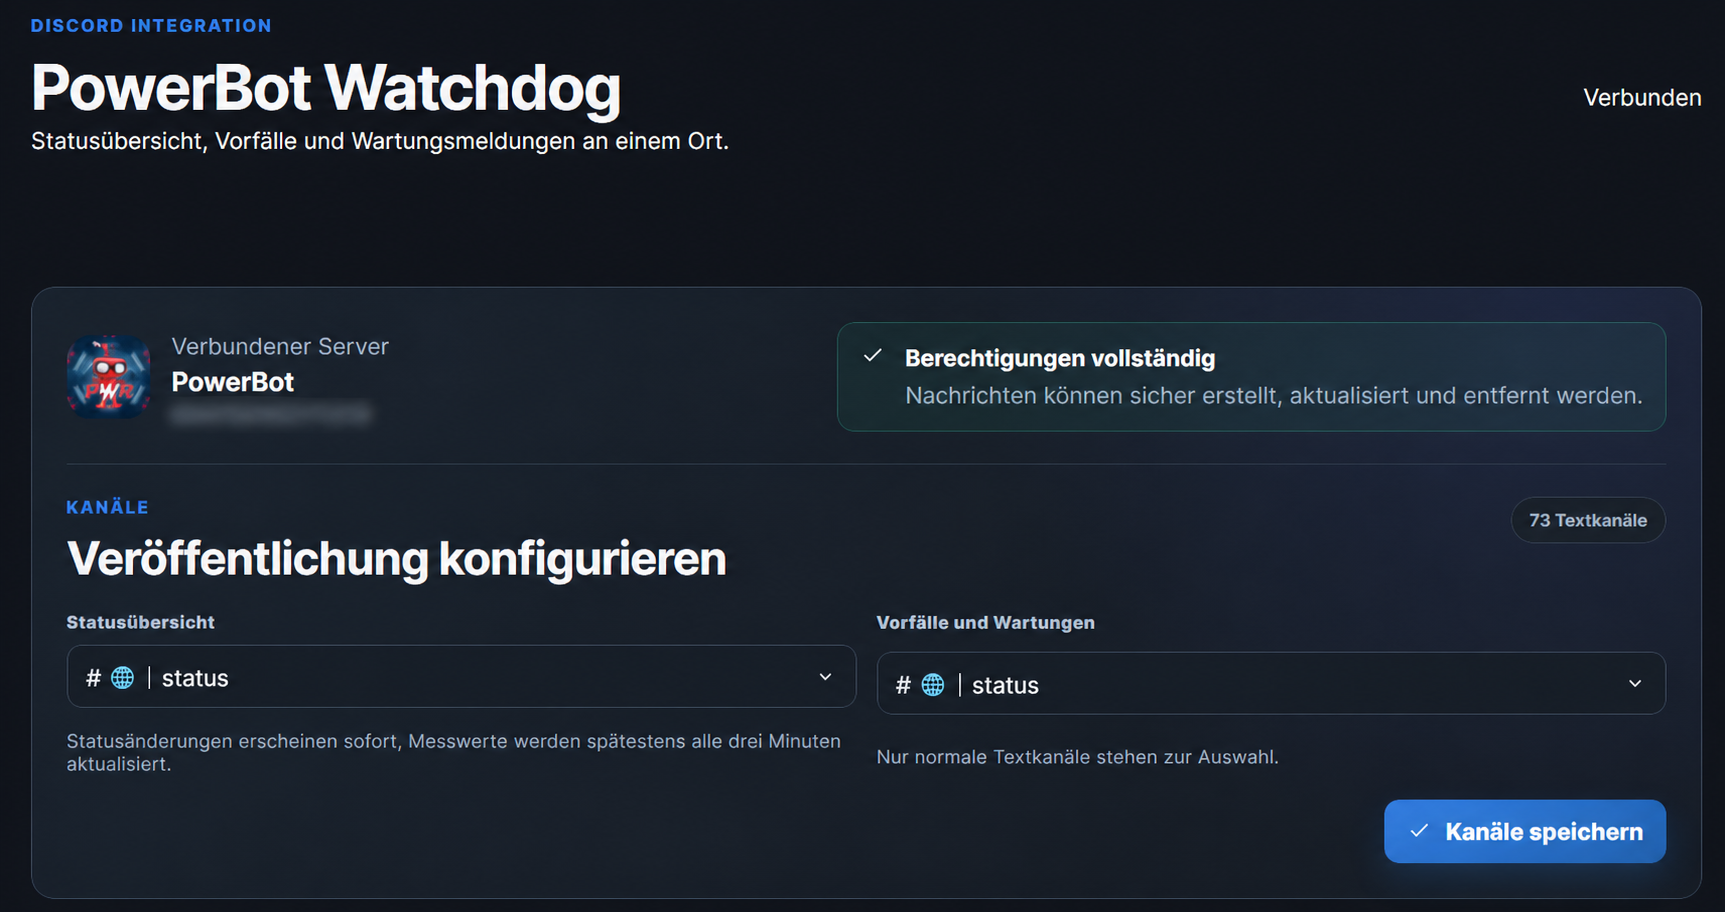Click the subtitle Statusübersicht, Vorfälle und Wartungsmeldungen
Viewport: 1725px width, 912px height.
380,141
